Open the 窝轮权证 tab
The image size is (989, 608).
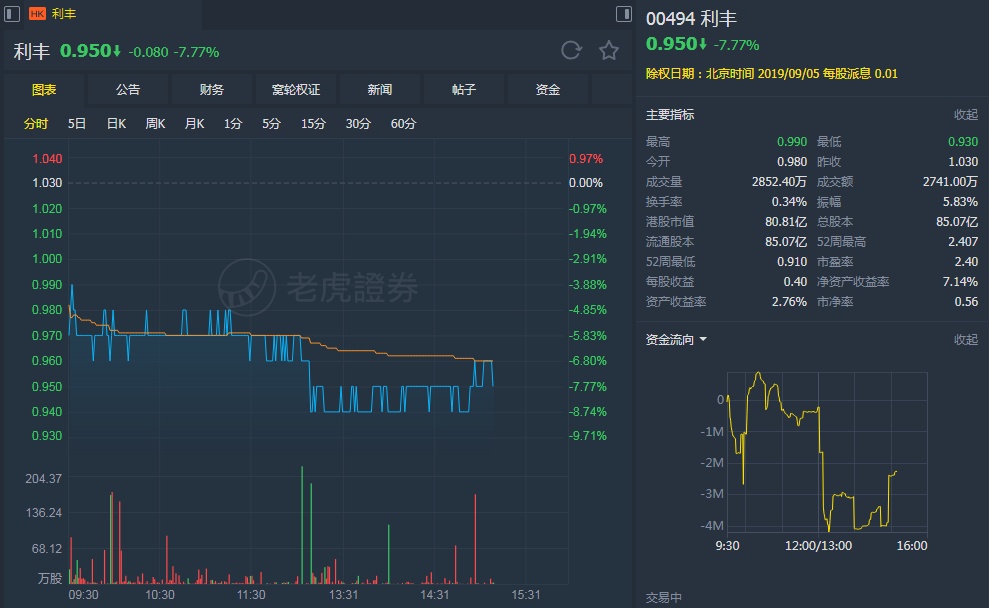(296, 90)
